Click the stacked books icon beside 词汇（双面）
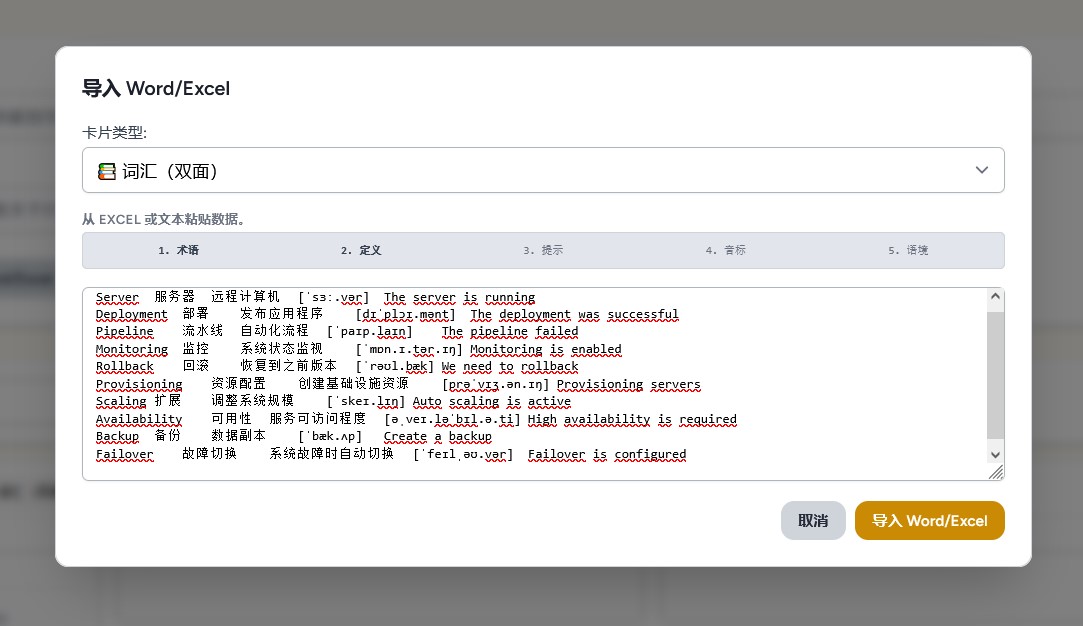The image size is (1083, 626). pyautogui.click(x=106, y=170)
